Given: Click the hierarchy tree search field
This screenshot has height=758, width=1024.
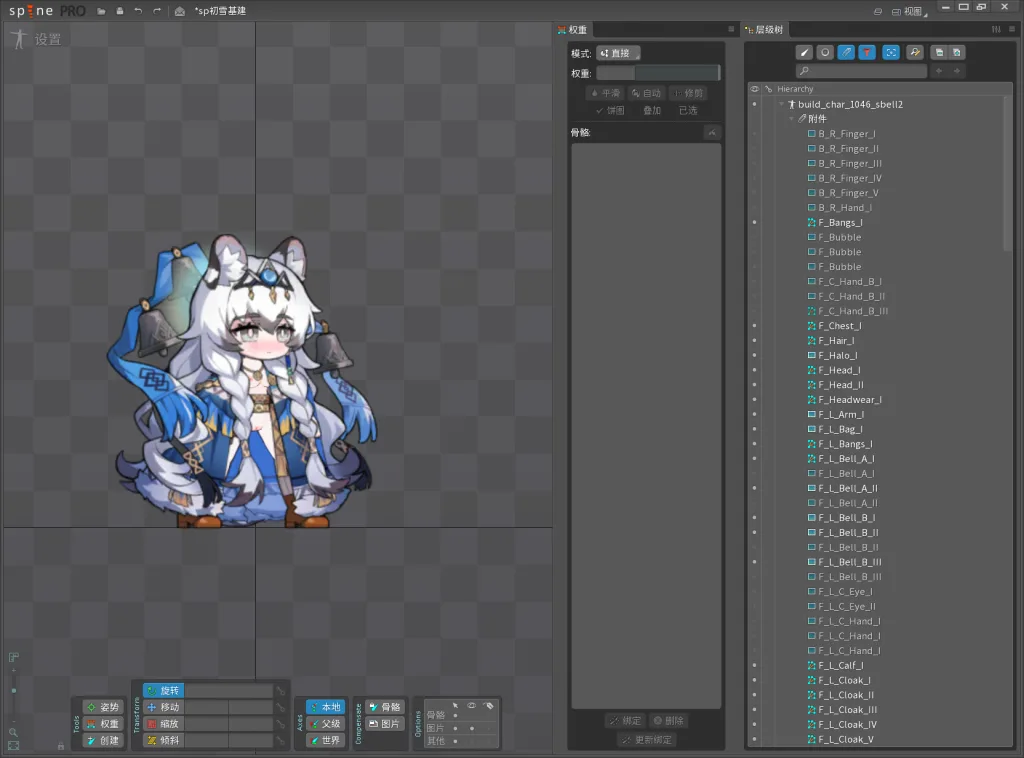Looking at the screenshot, I should [861, 71].
